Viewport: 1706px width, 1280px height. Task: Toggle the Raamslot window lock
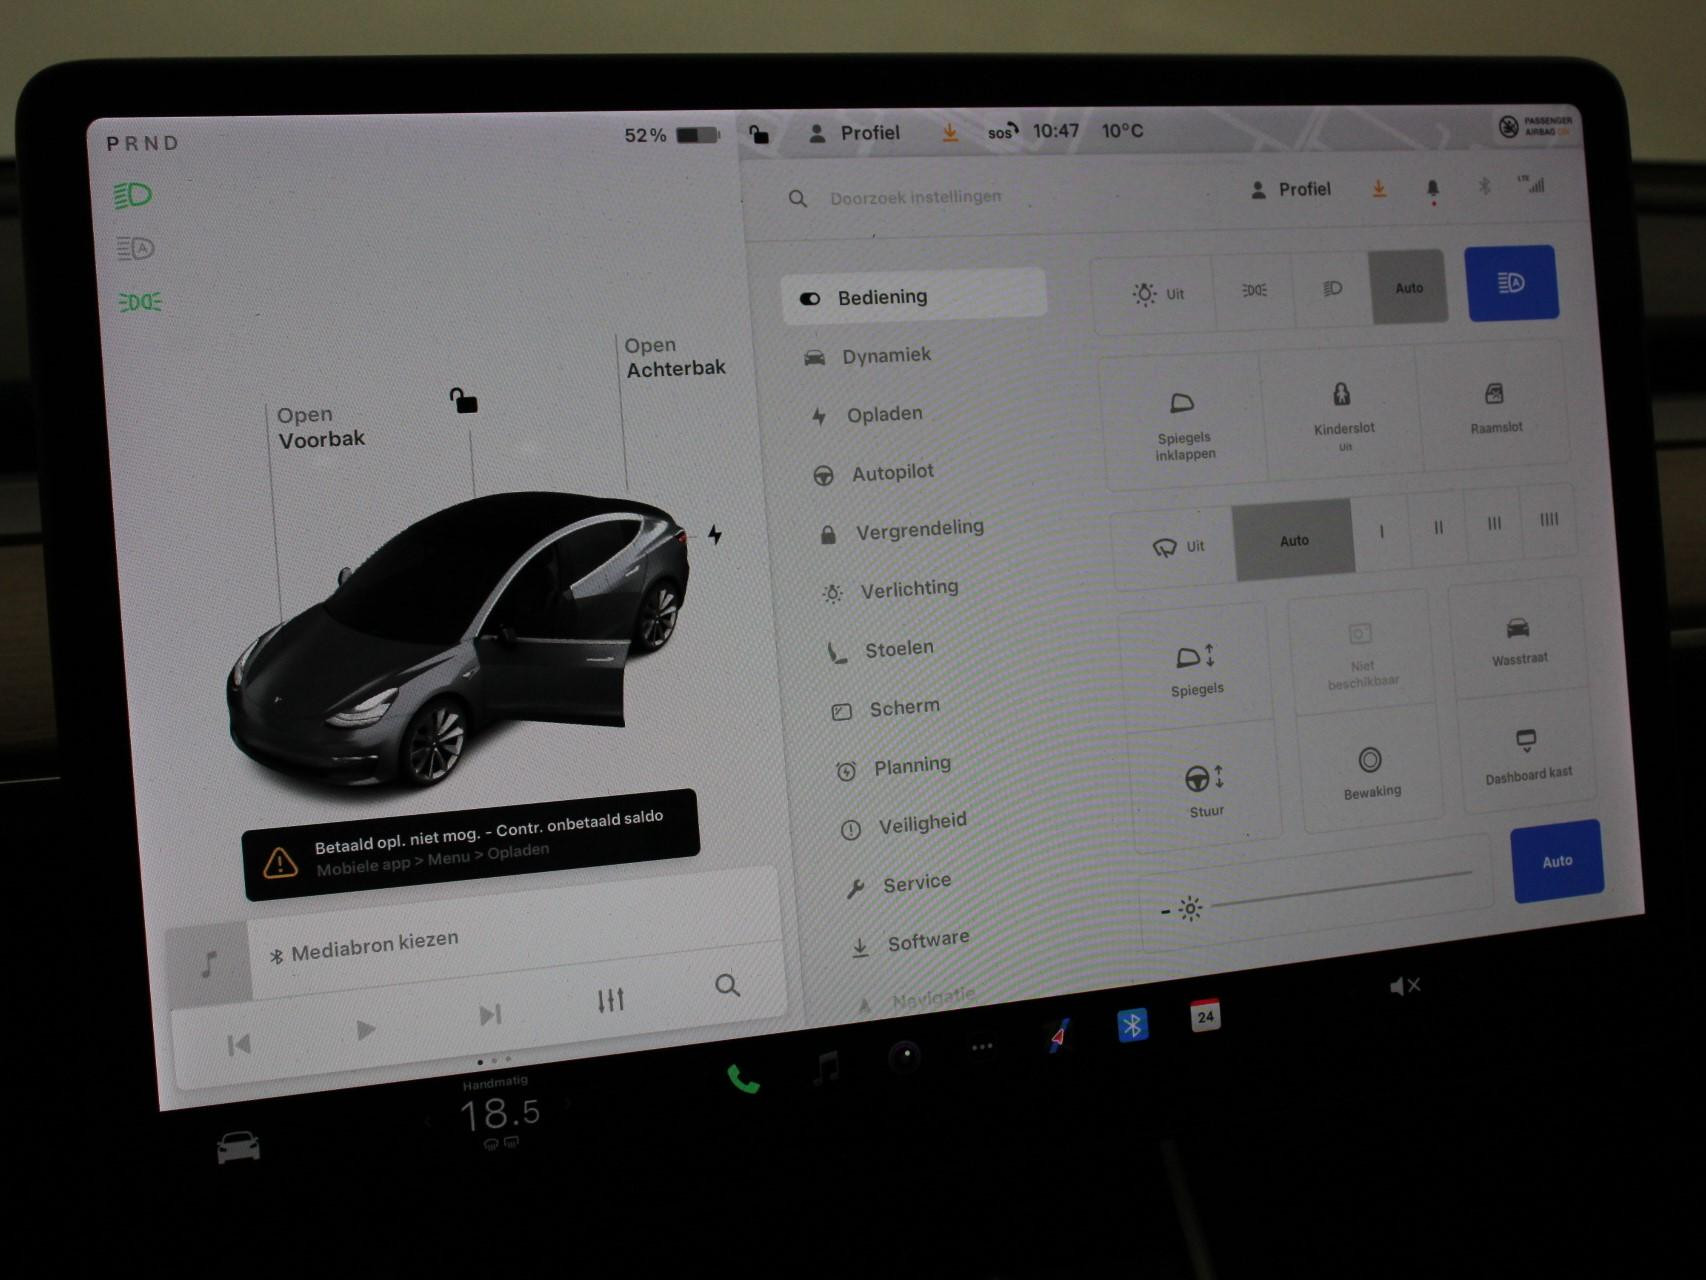pyautogui.click(x=1495, y=407)
